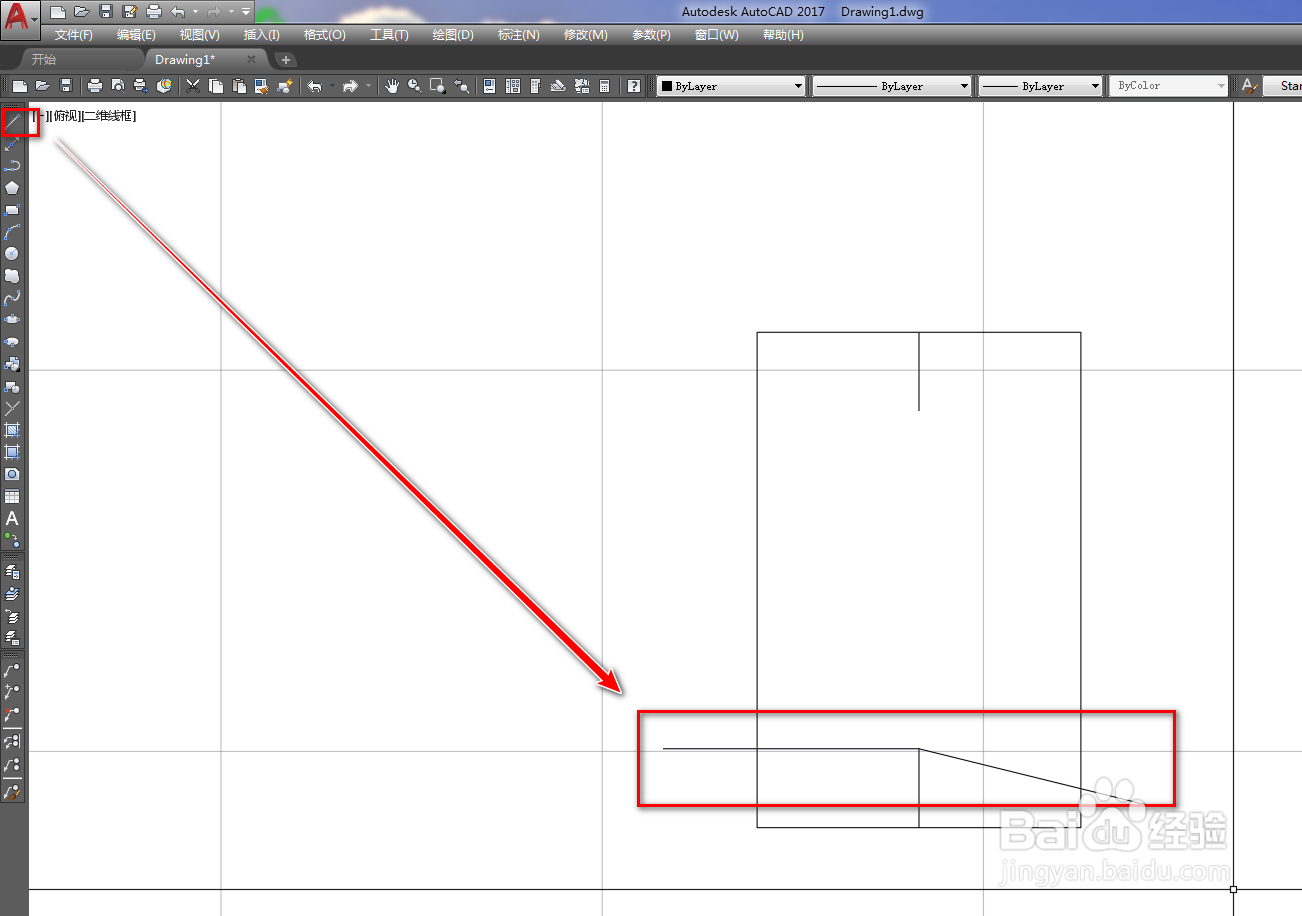Click the Plot Preview icon

118,86
